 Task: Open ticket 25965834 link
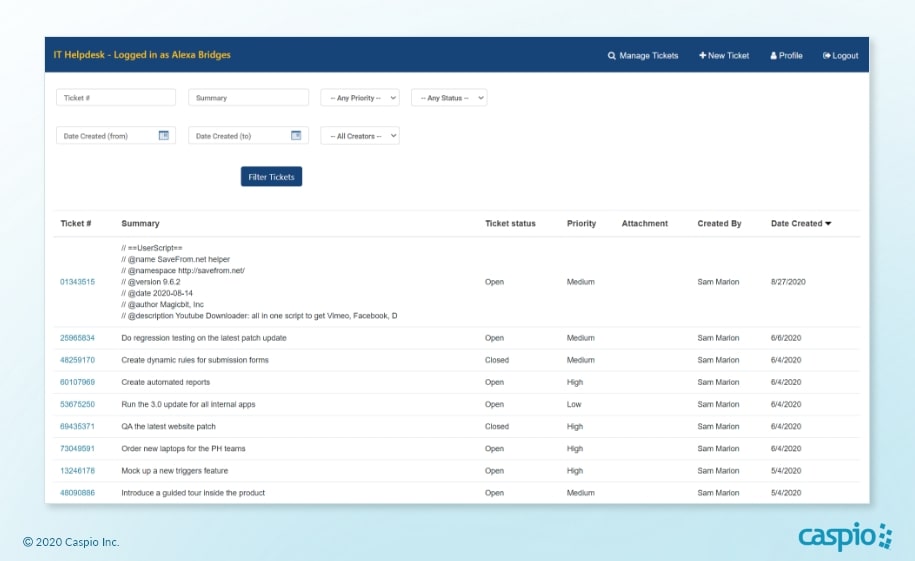pyautogui.click(x=77, y=338)
